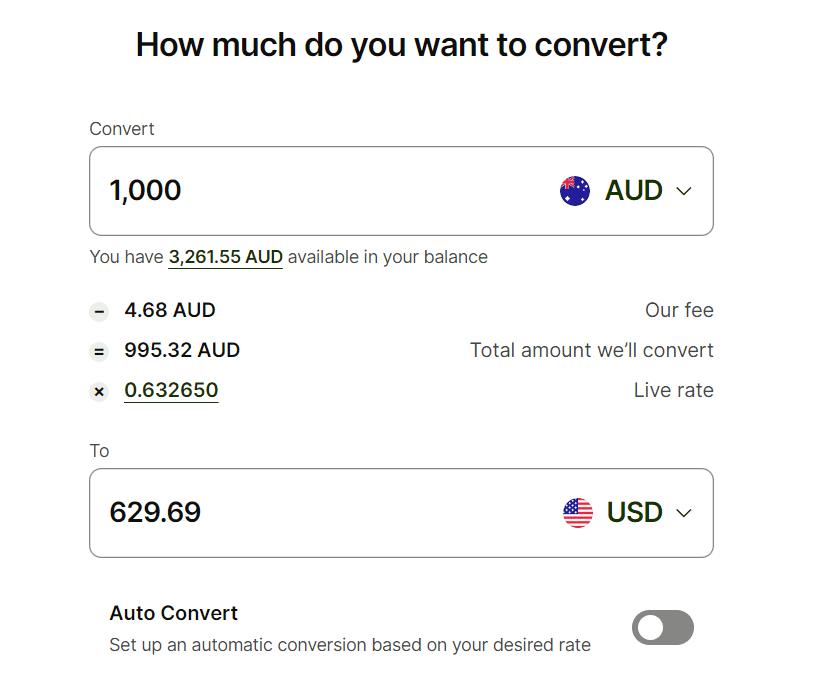
Task: Click the United States flag icon
Action: (x=578, y=513)
